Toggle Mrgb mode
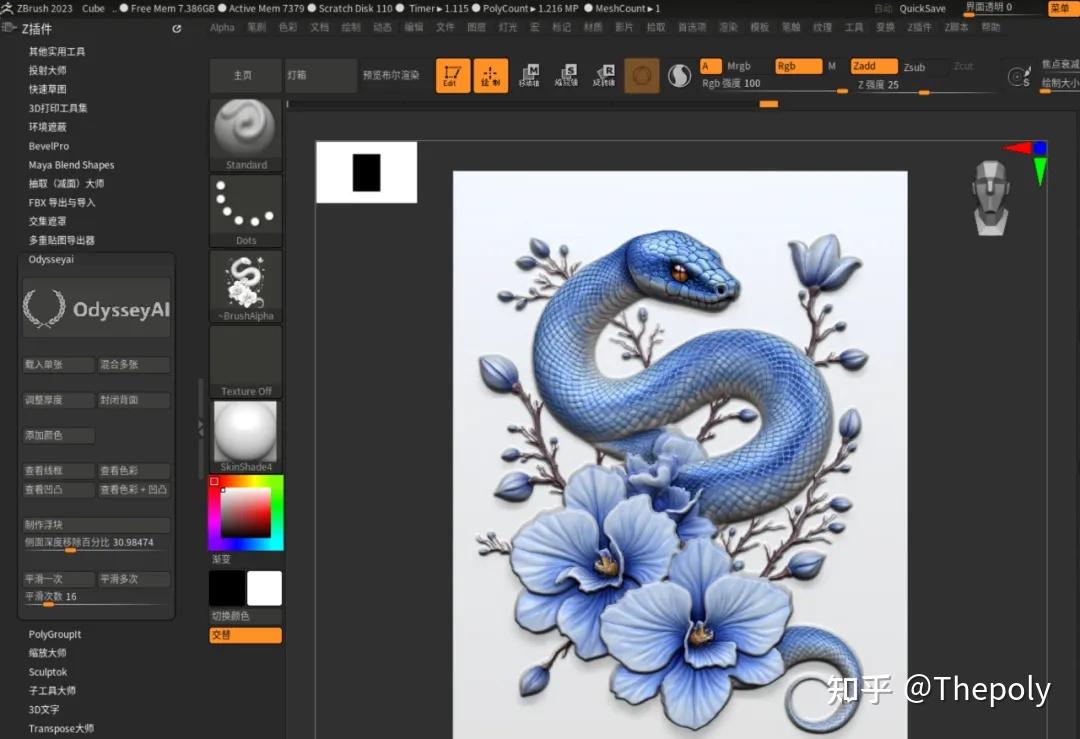 739,66
